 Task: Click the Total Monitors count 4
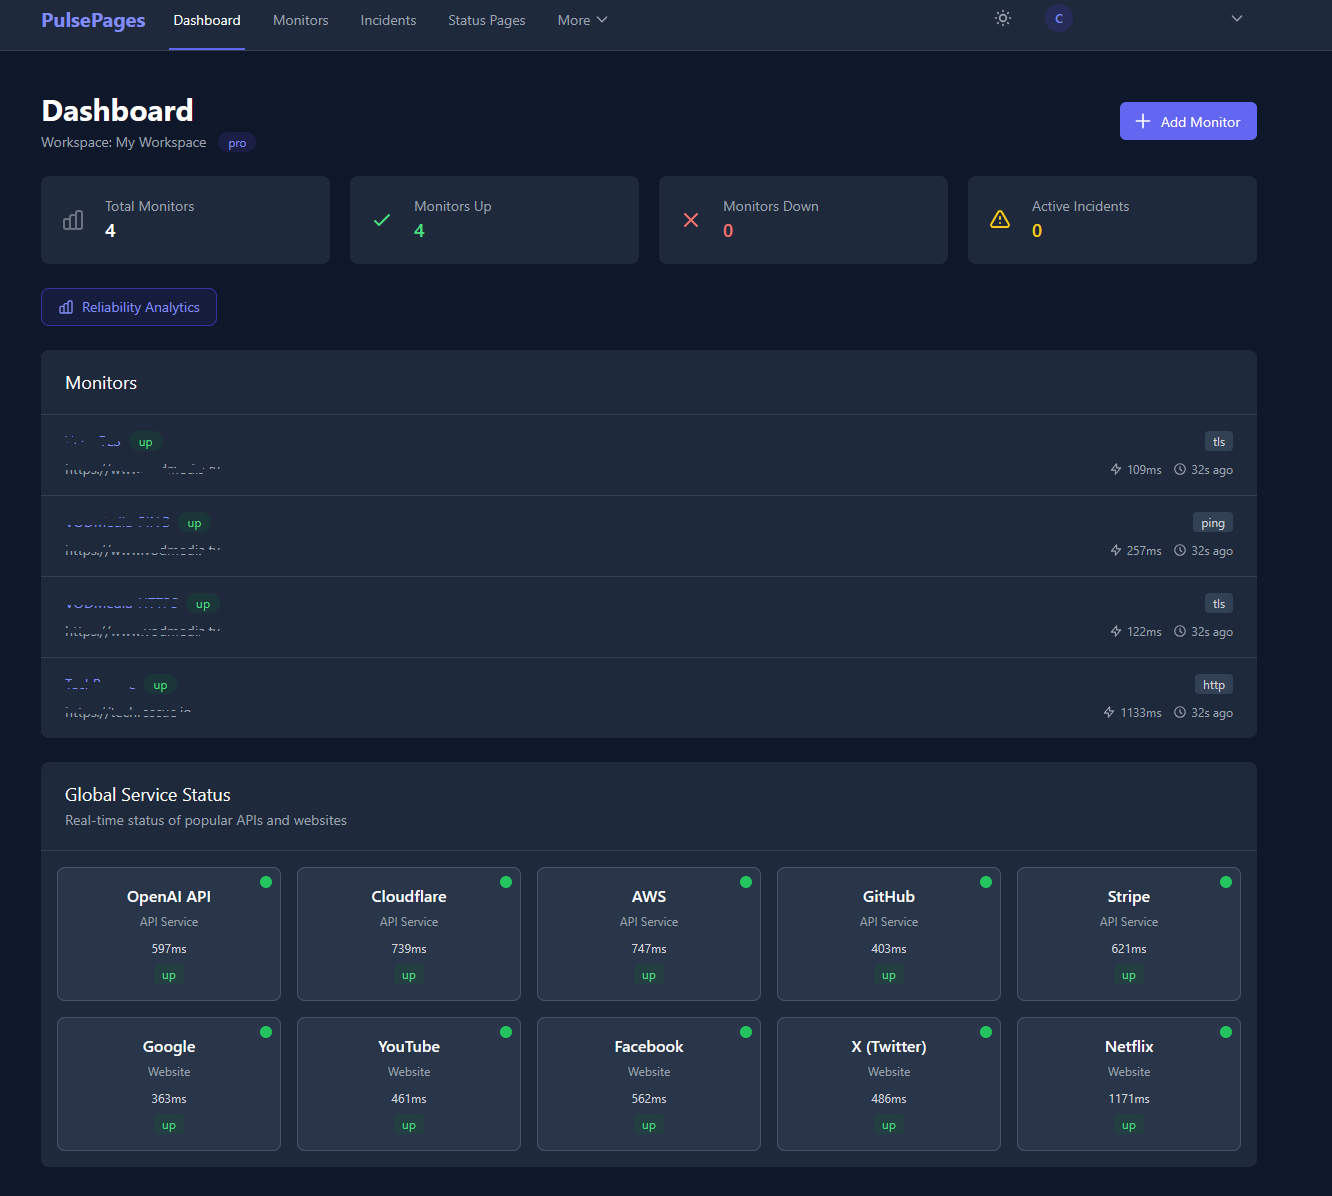pyautogui.click(x=110, y=231)
